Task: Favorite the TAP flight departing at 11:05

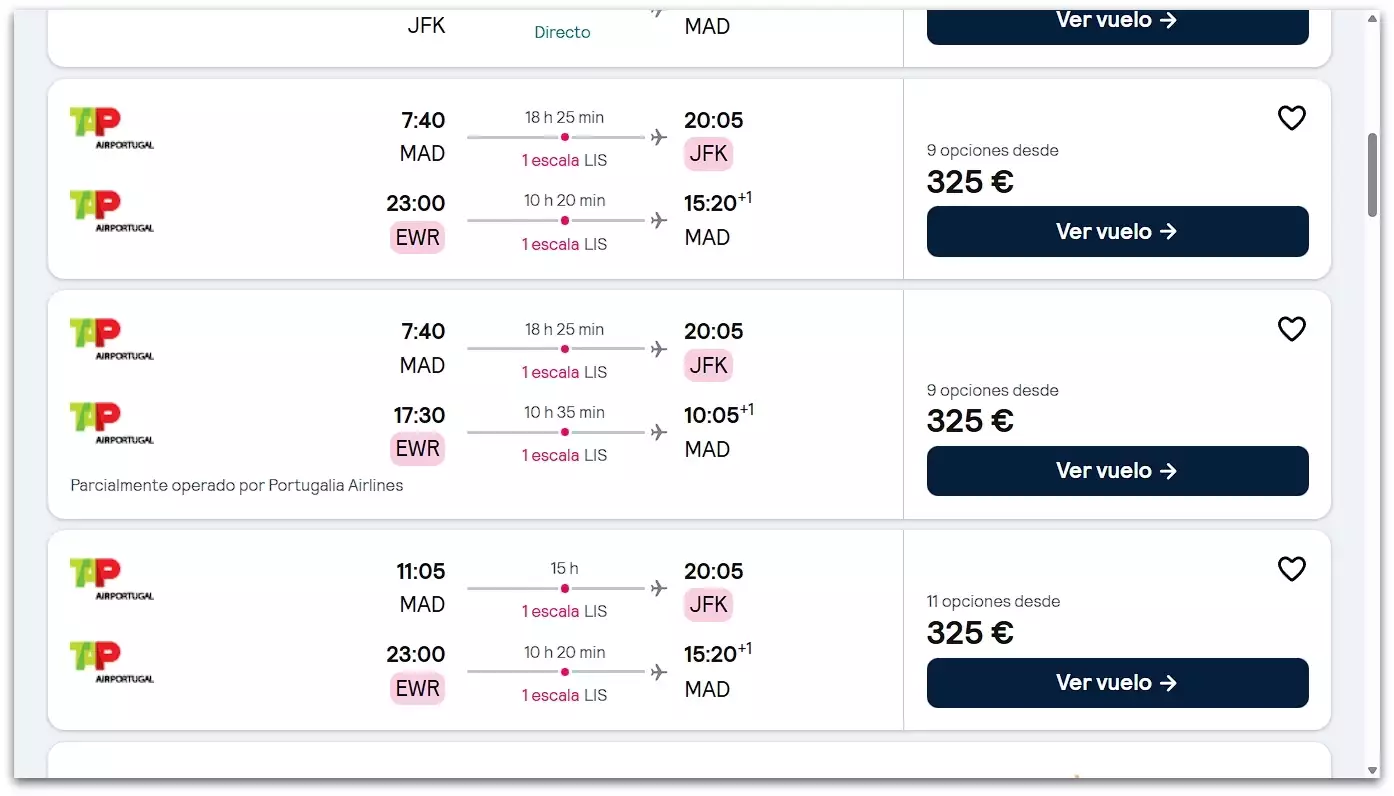Action: 1291,569
